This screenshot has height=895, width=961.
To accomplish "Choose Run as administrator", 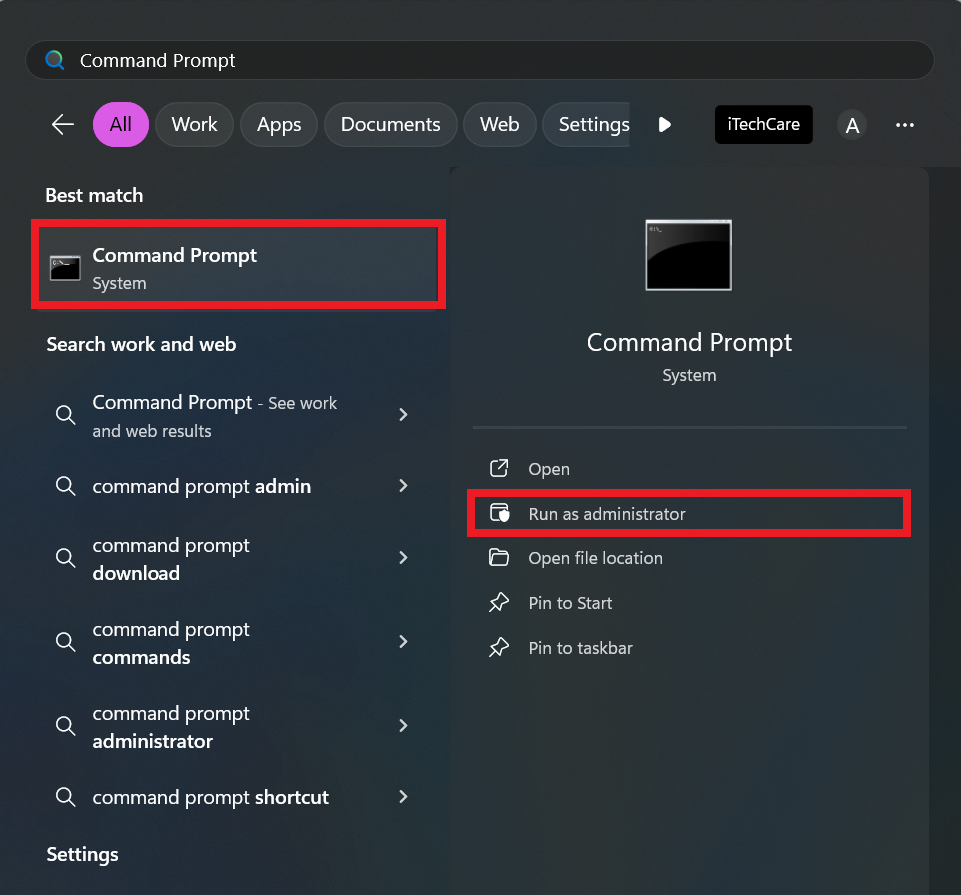I will click(x=689, y=514).
